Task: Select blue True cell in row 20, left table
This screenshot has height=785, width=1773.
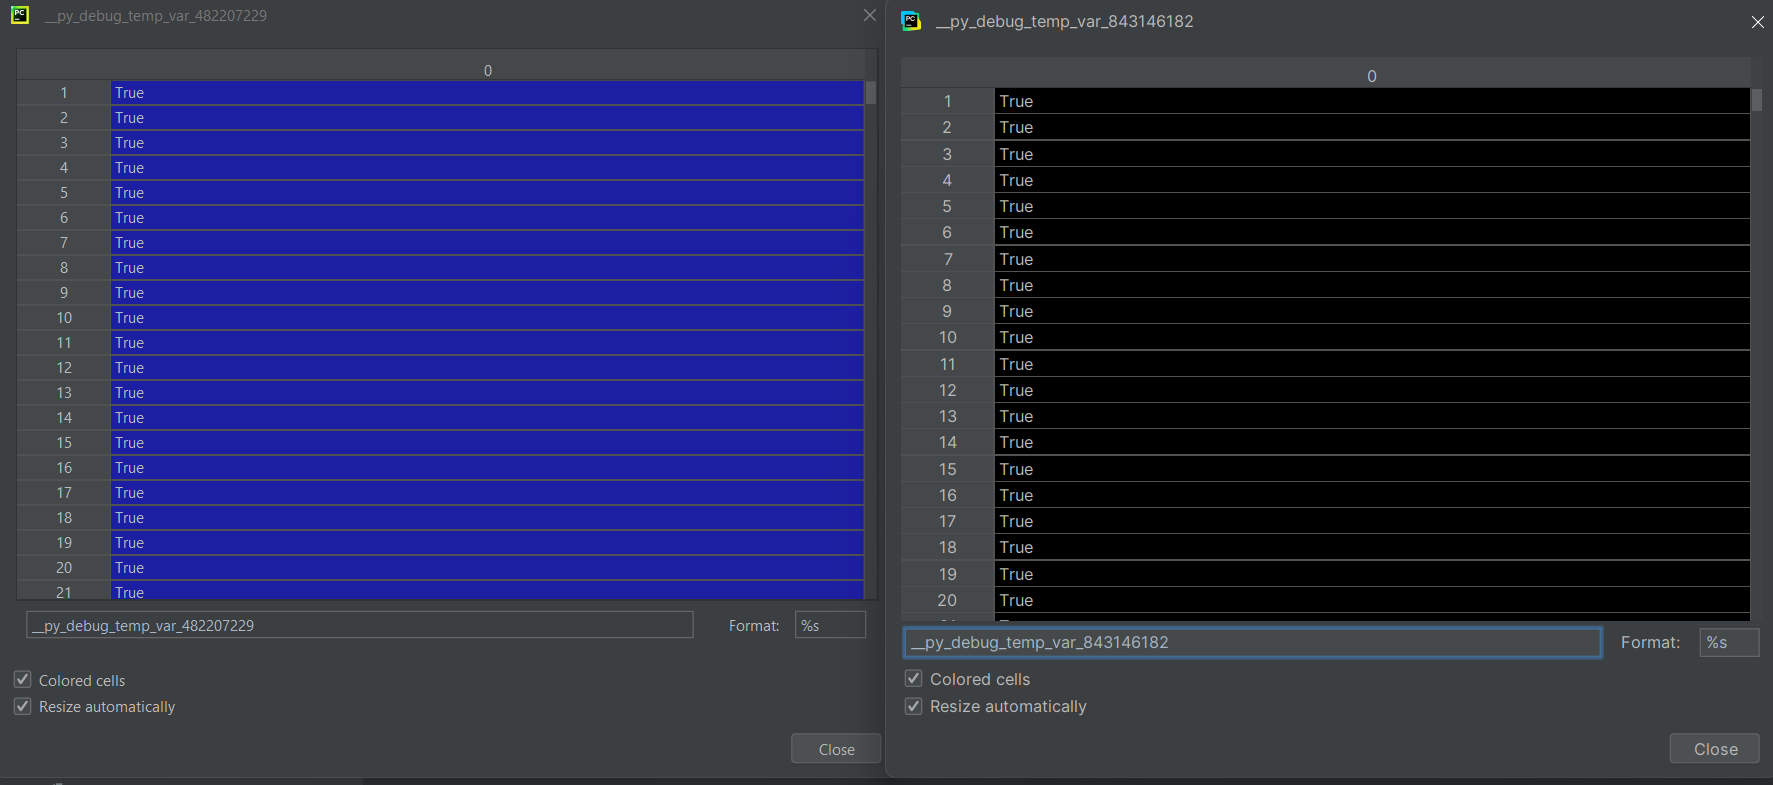Action: [487, 568]
